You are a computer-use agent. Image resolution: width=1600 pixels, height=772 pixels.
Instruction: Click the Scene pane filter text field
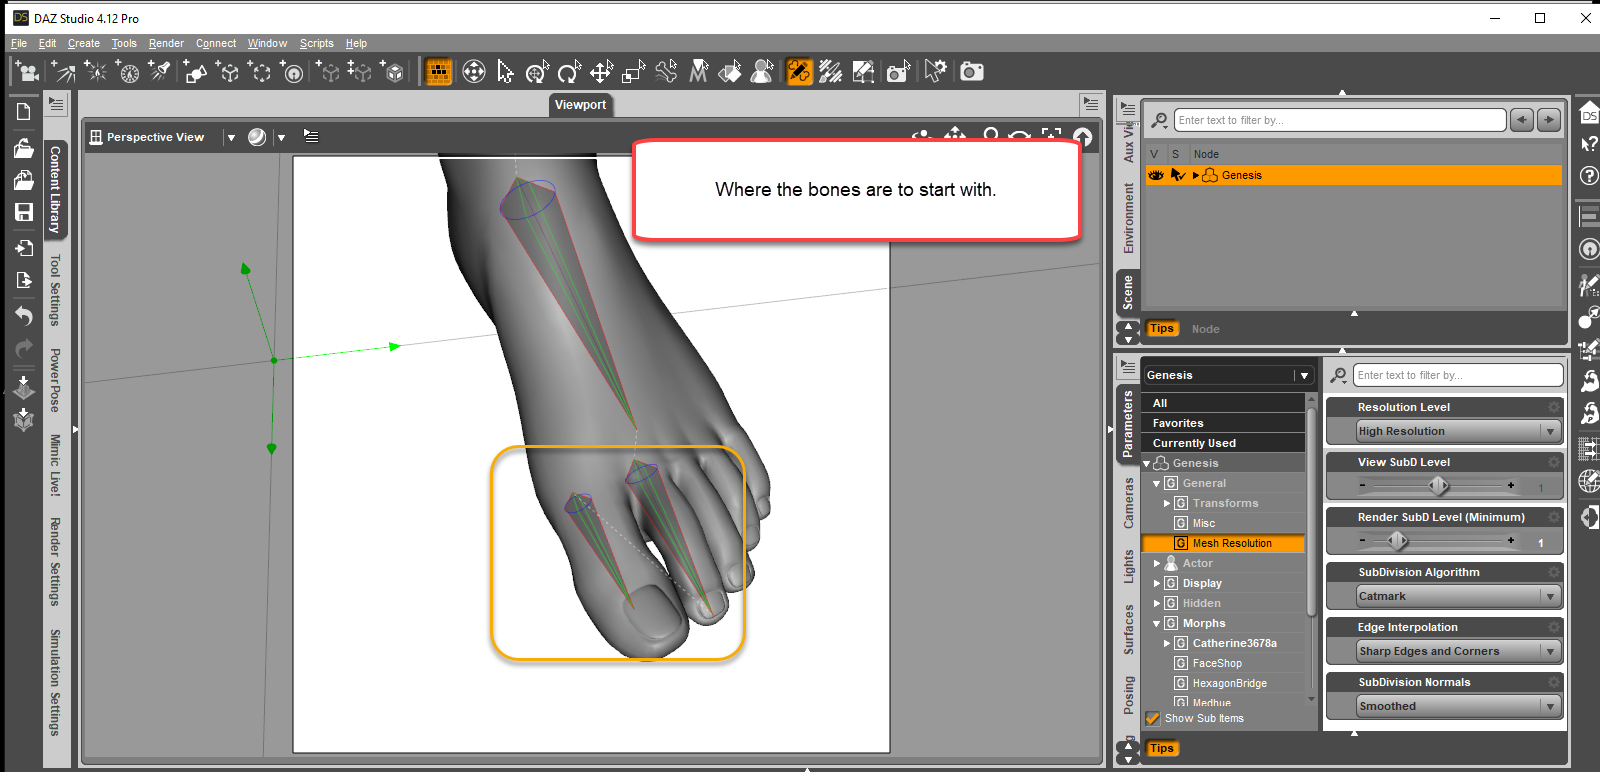pyautogui.click(x=1340, y=120)
